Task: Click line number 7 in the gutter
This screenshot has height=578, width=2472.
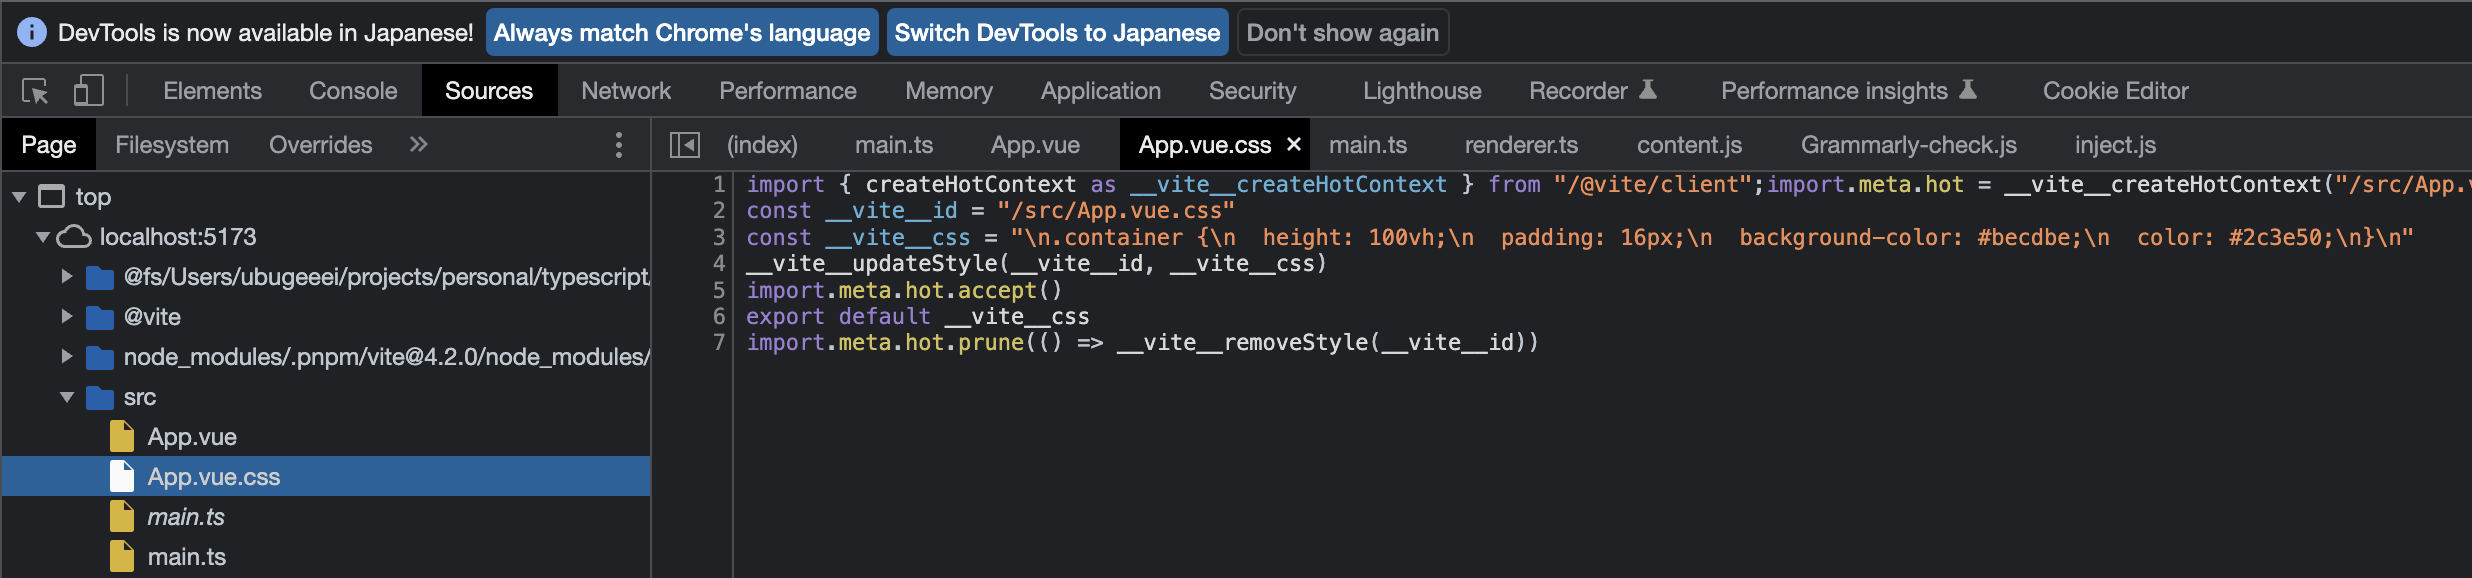Action: tap(719, 343)
